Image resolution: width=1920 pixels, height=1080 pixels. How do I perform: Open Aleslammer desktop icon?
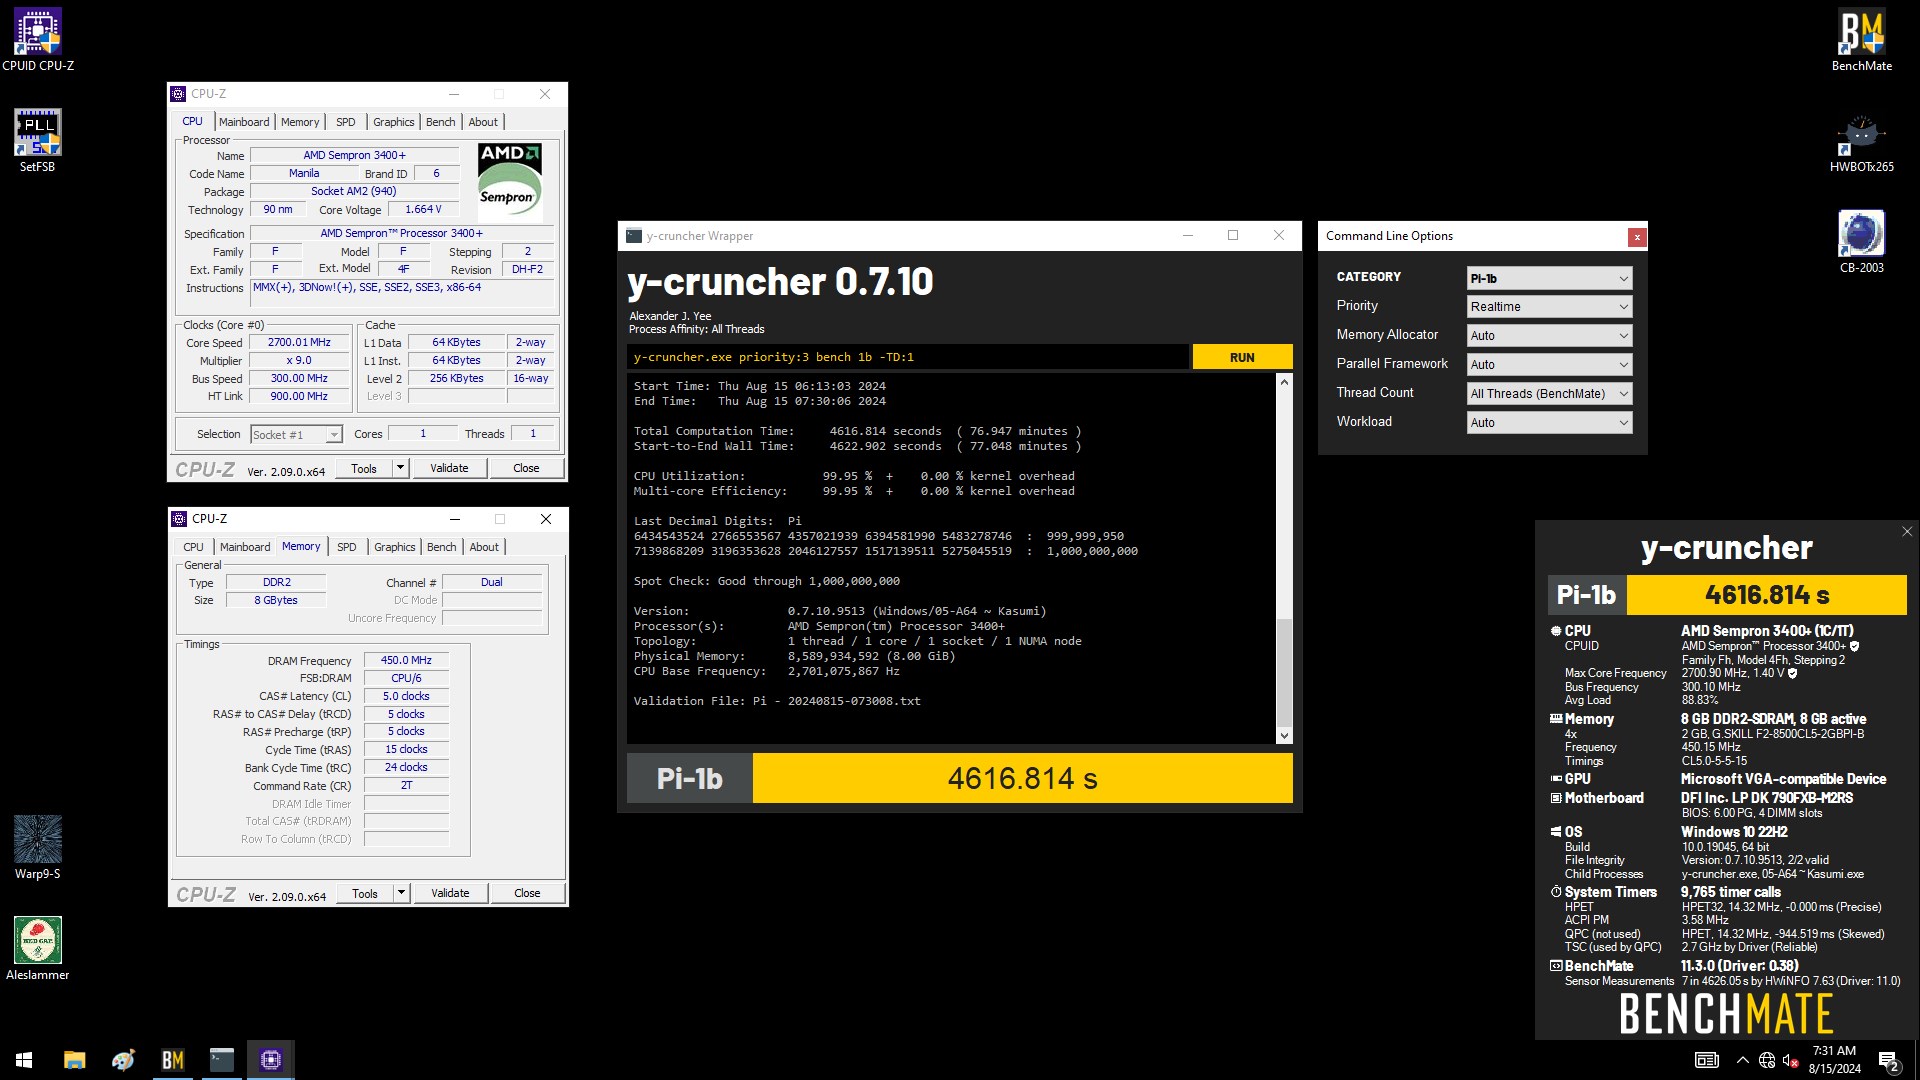point(38,948)
